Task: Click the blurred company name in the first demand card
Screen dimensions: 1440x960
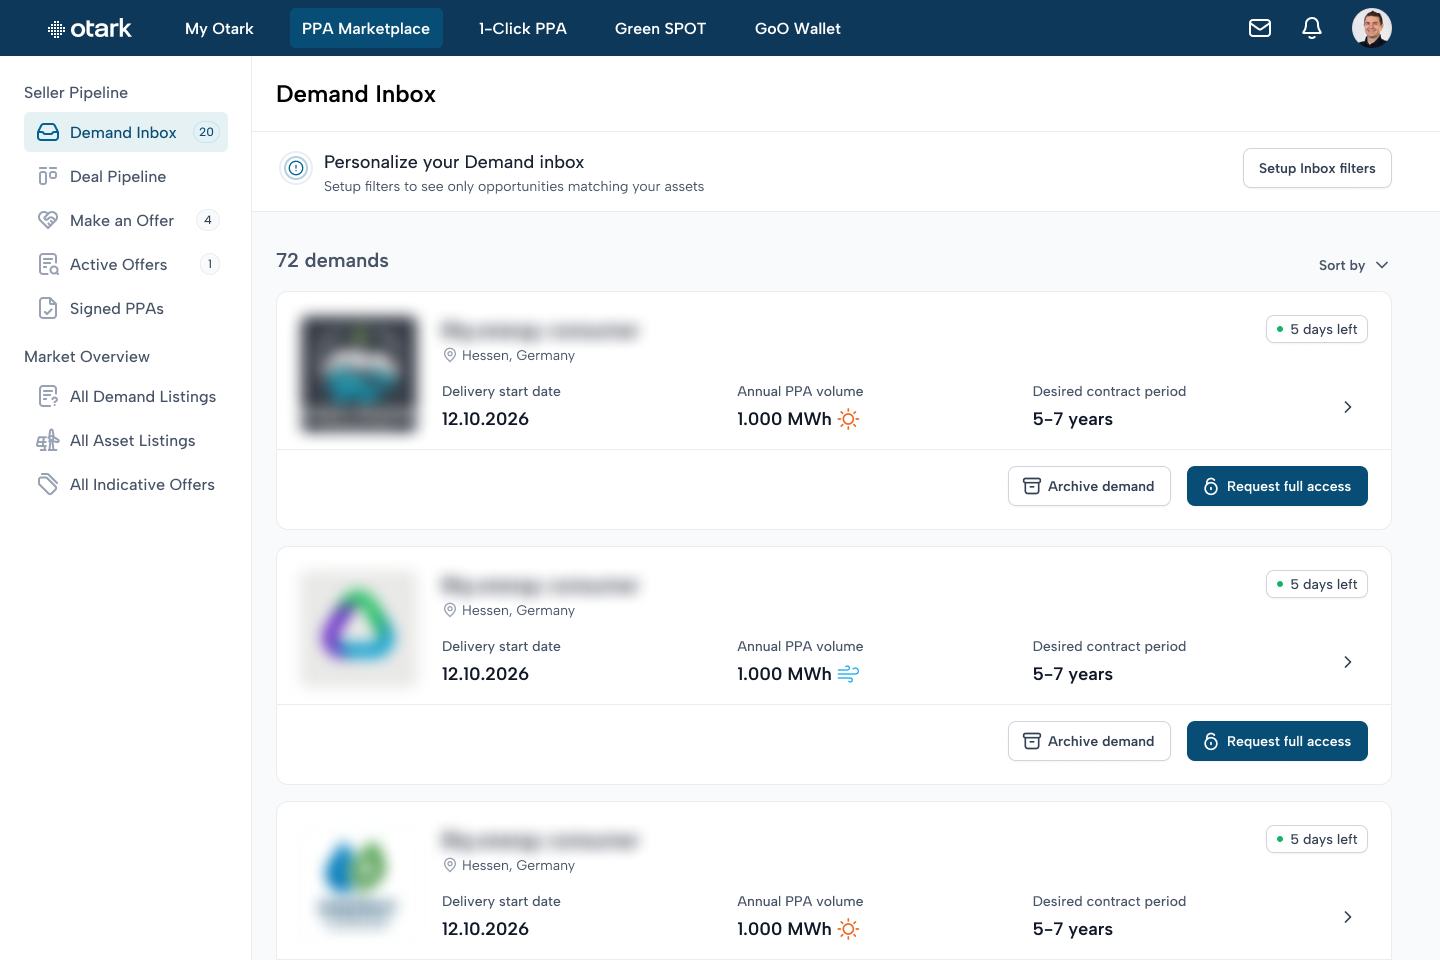Action: point(540,330)
